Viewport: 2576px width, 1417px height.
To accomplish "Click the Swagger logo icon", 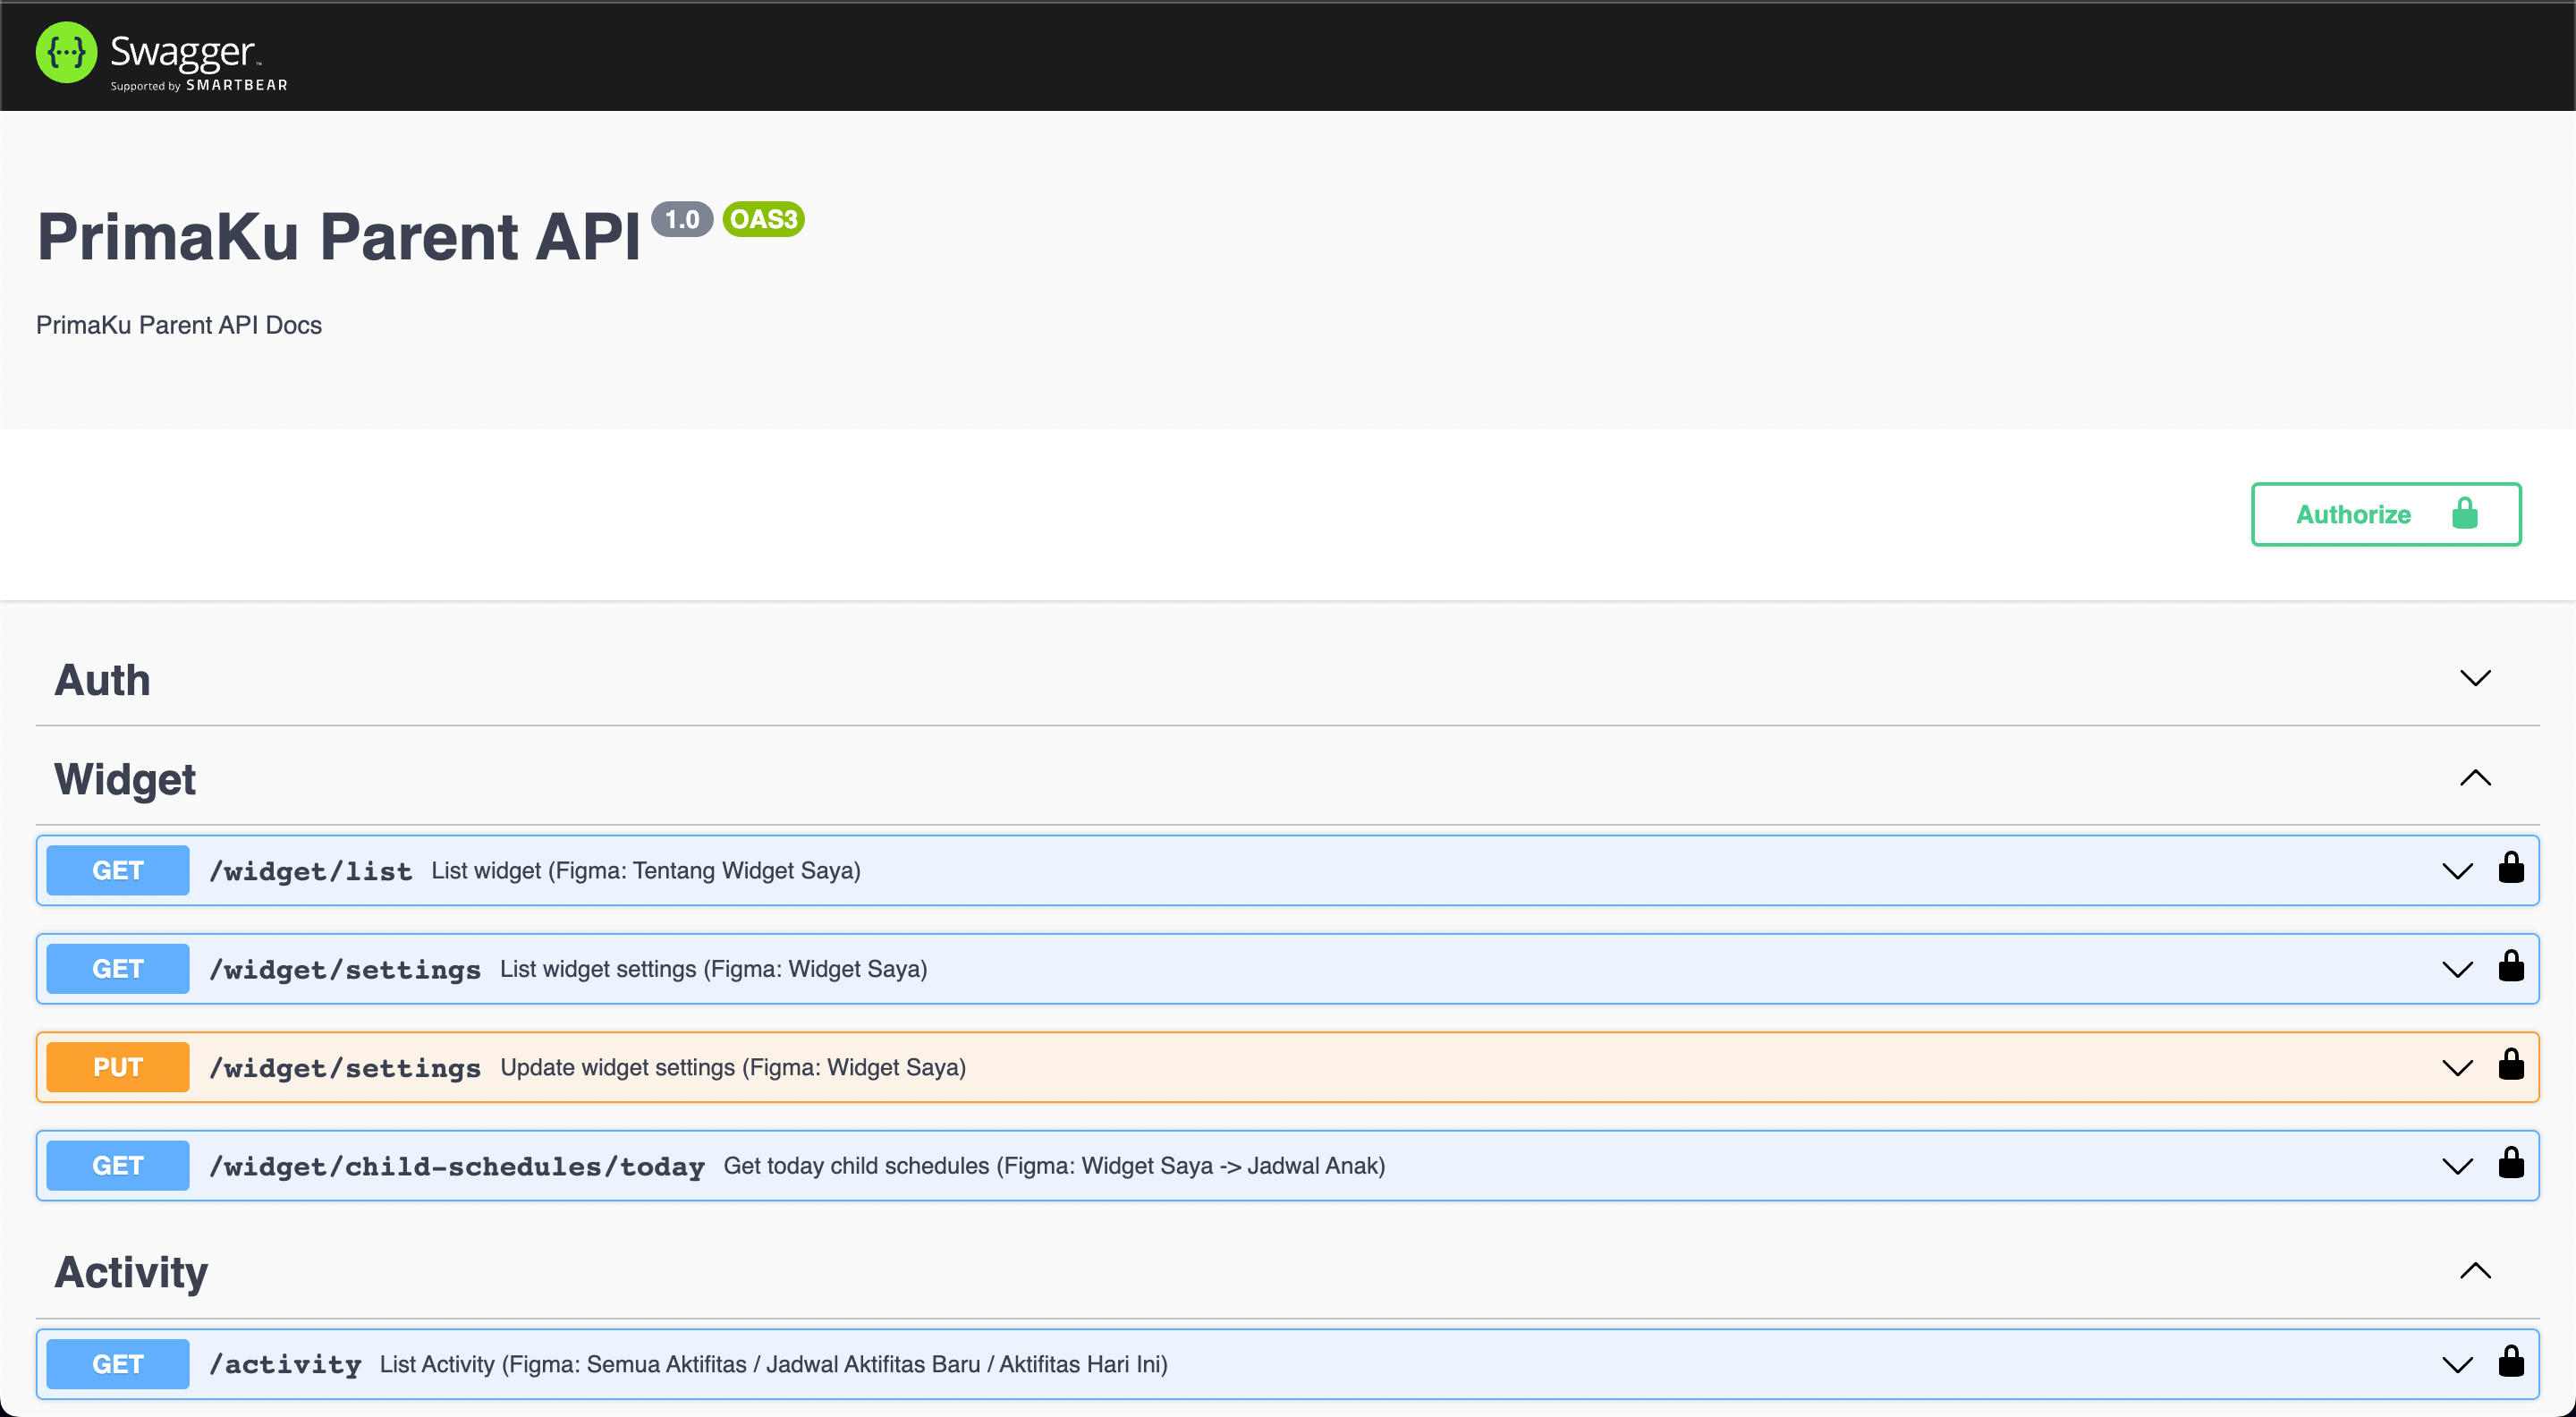I will coord(66,52).
